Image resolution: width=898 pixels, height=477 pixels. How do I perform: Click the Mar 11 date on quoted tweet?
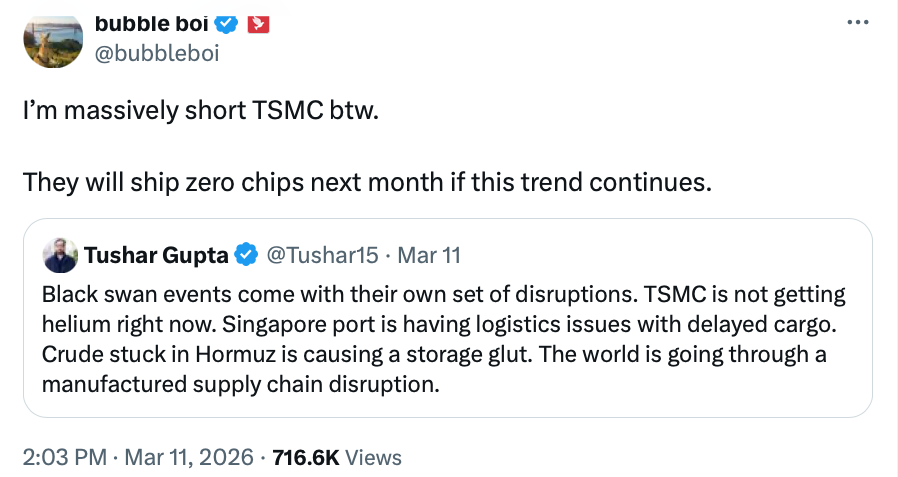pos(429,255)
